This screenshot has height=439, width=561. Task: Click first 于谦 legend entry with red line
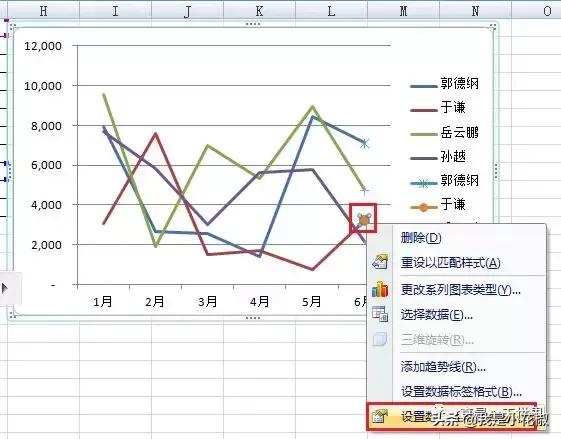(x=438, y=108)
